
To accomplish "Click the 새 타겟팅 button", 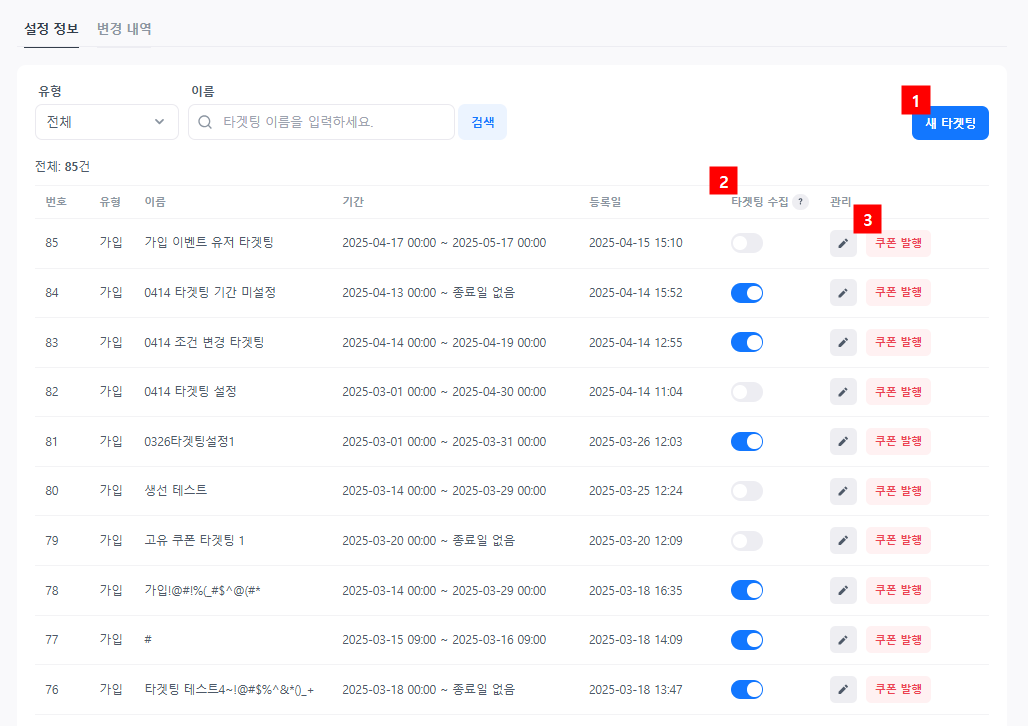I will coord(950,123).
